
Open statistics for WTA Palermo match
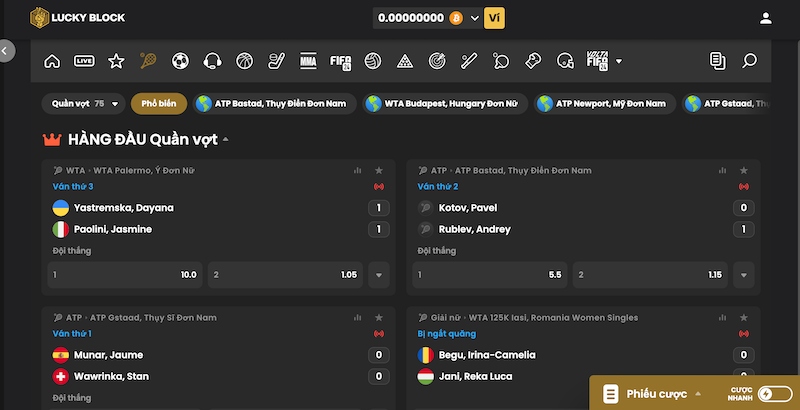(x=358, y=170)
